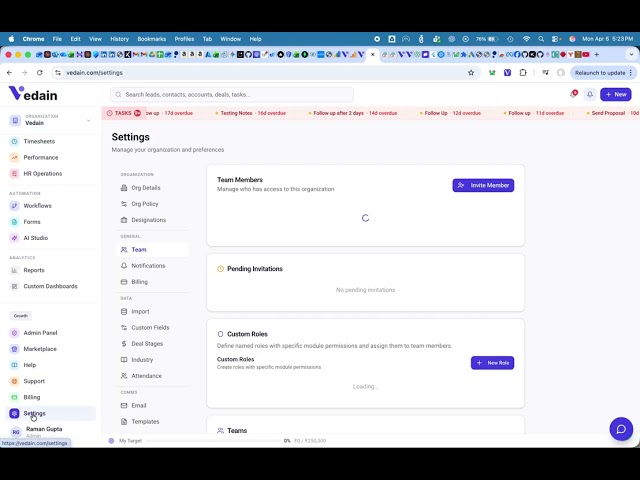Go back in browser

click(x=9, y=73)
